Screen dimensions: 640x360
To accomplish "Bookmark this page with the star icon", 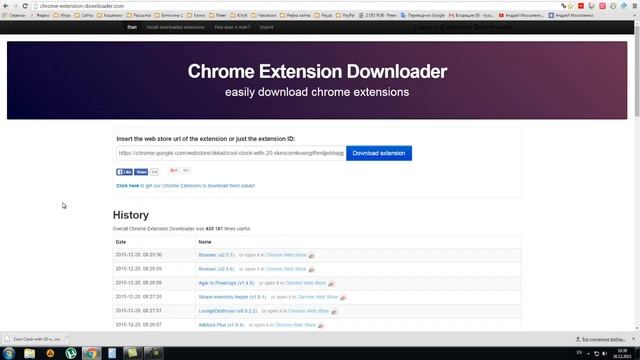I will 571,6.
